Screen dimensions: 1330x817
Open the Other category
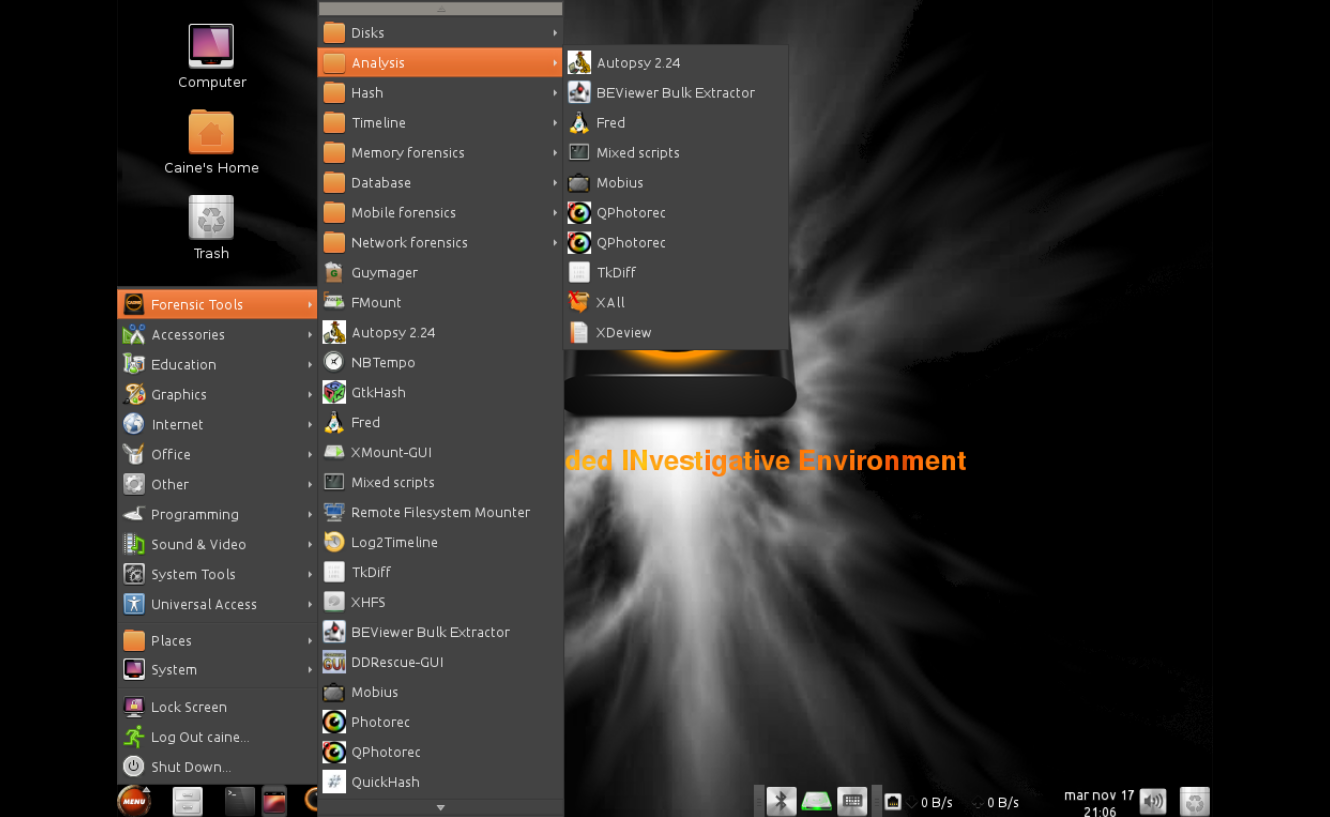pyautogui.click(x=217, y=484)
